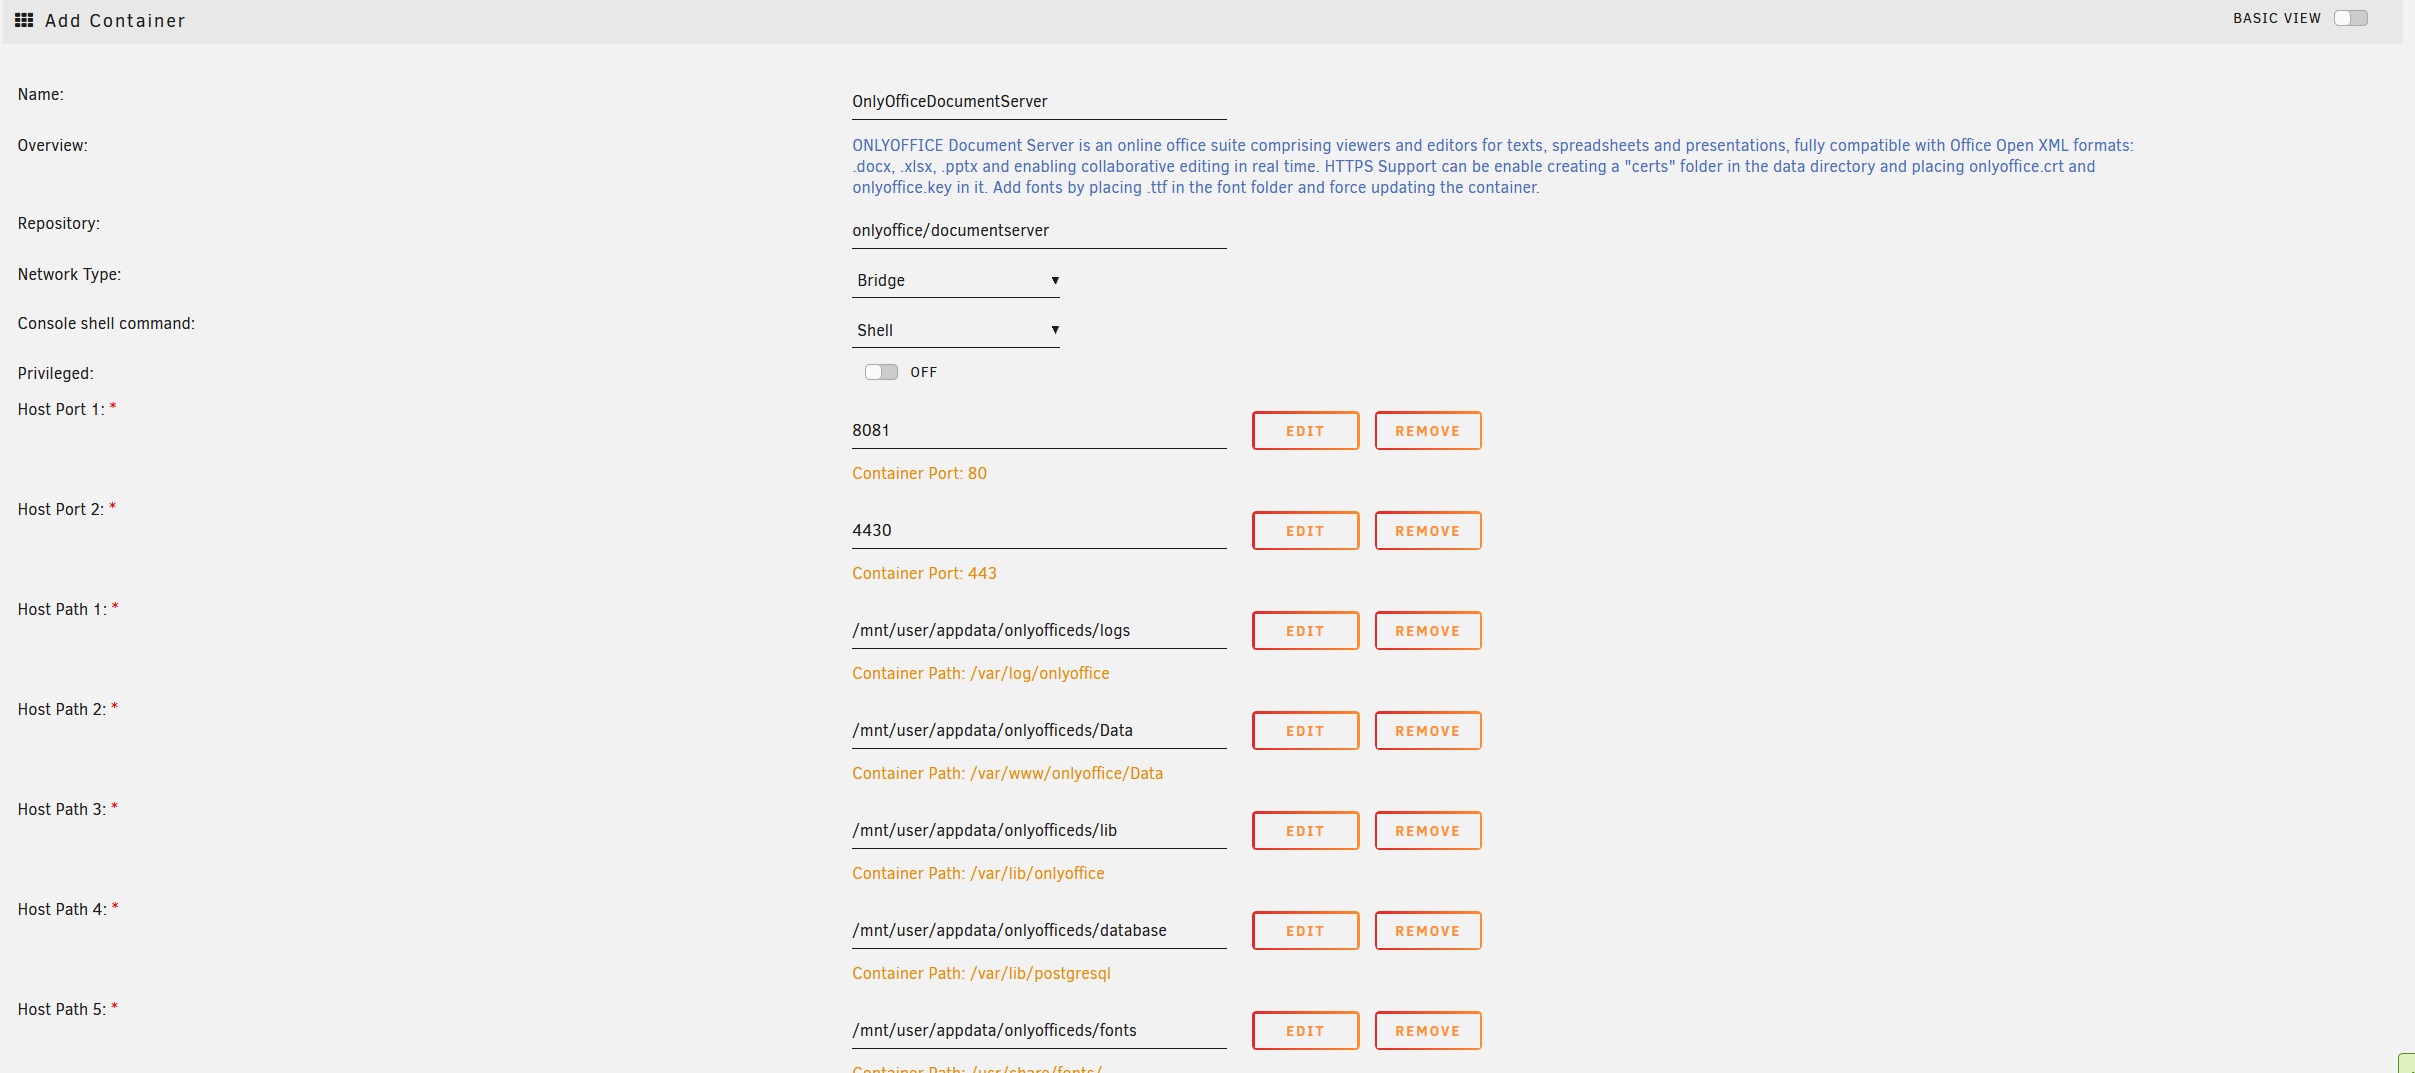Click the Host Path 1 logs field
Screen dimensions: 2415x1073
(1039, 630)
